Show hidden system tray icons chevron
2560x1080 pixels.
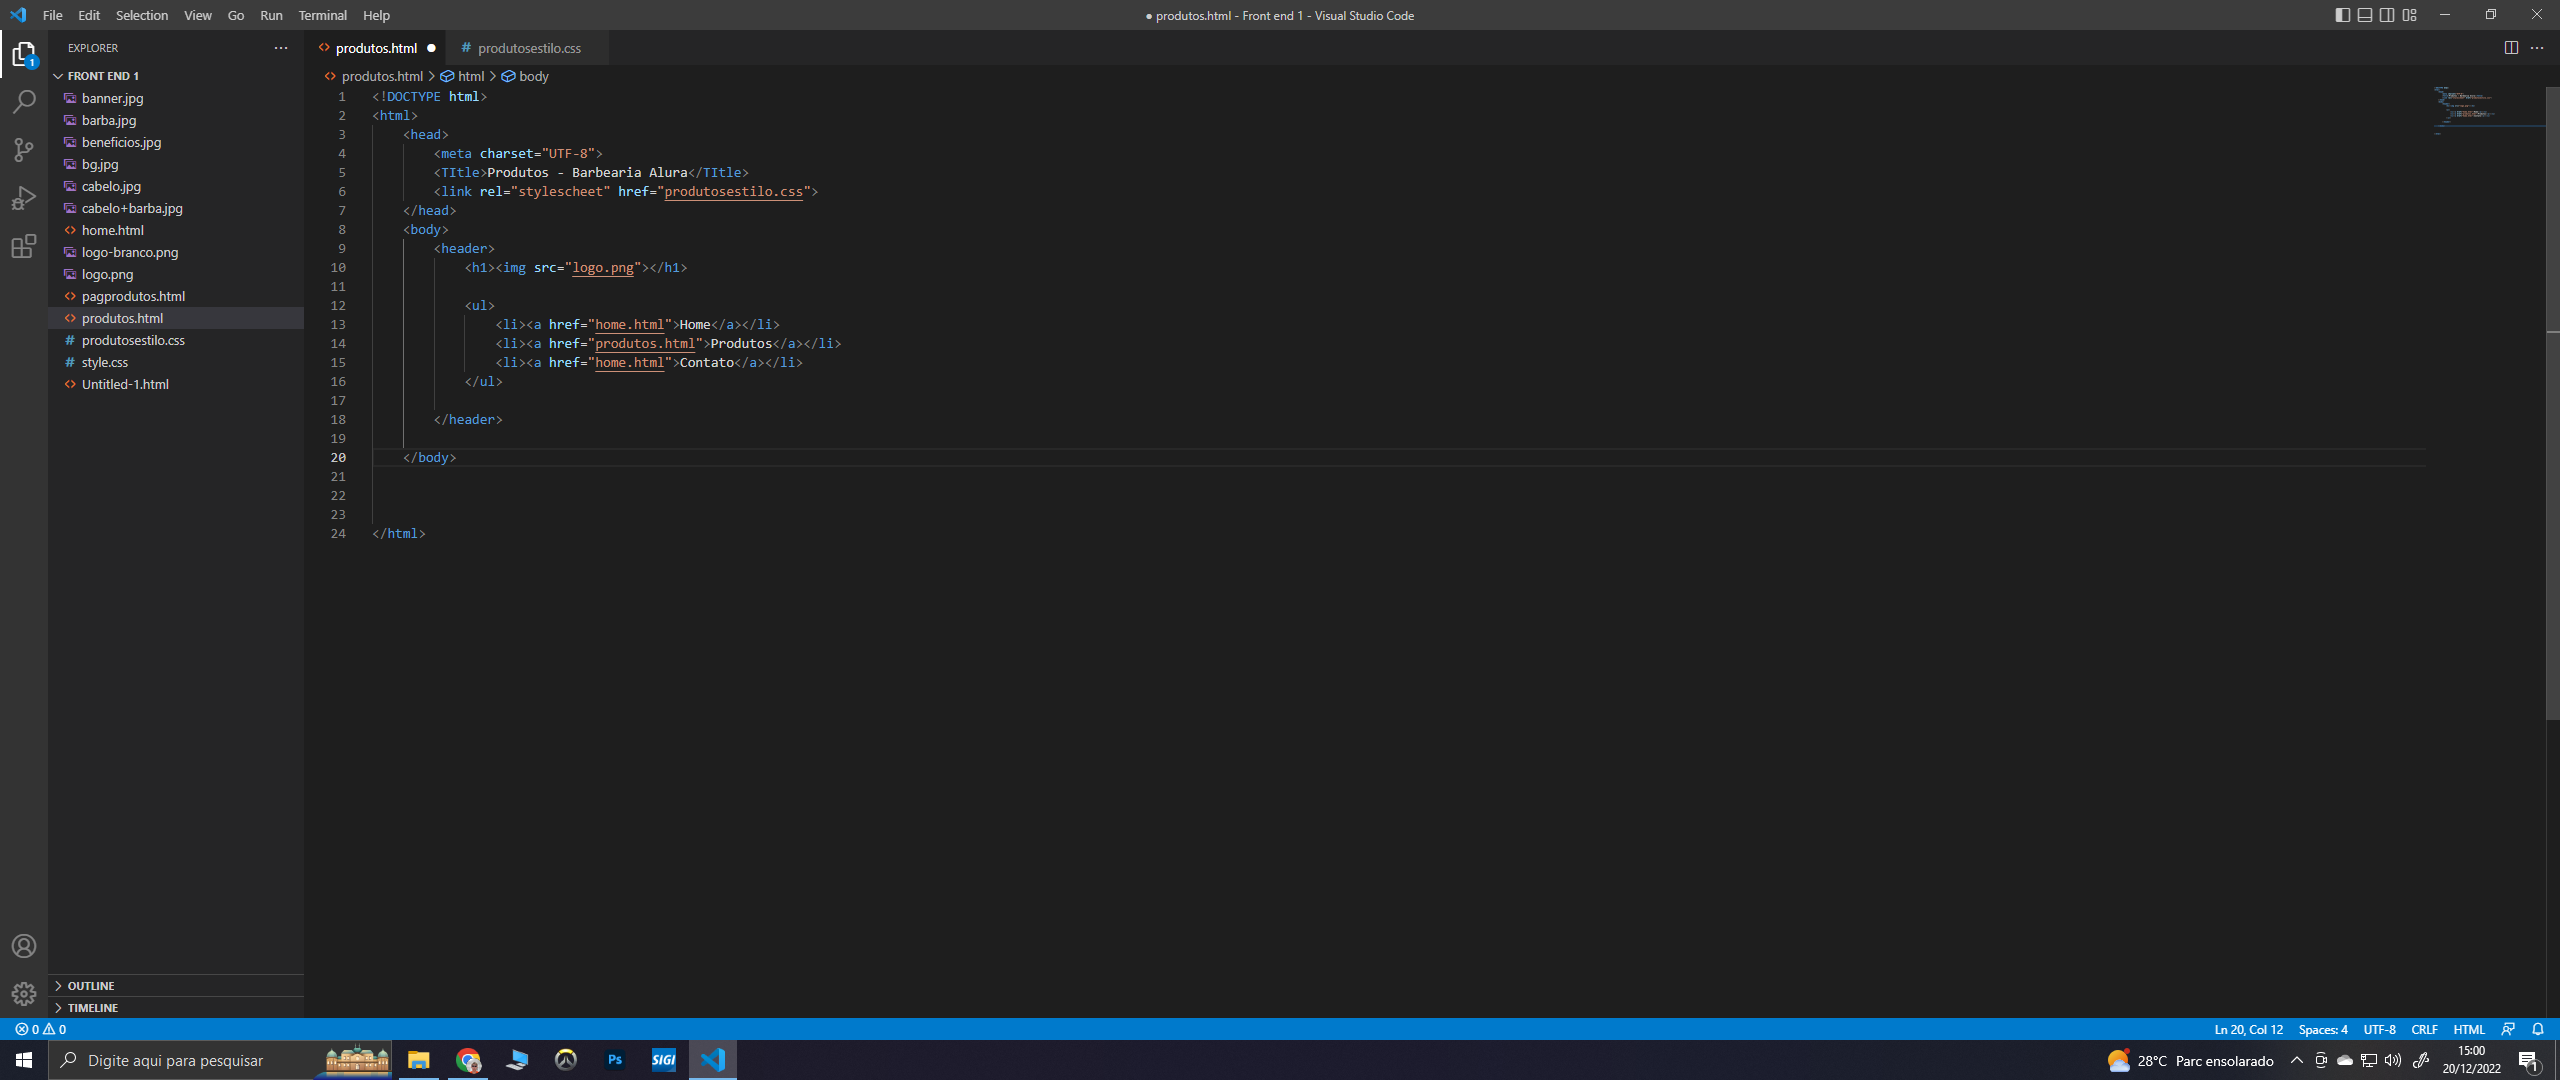[2296, 1060]
